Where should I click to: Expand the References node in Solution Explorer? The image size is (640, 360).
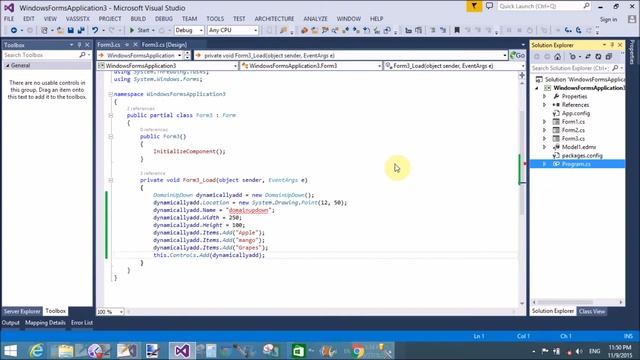pos(544,105)
